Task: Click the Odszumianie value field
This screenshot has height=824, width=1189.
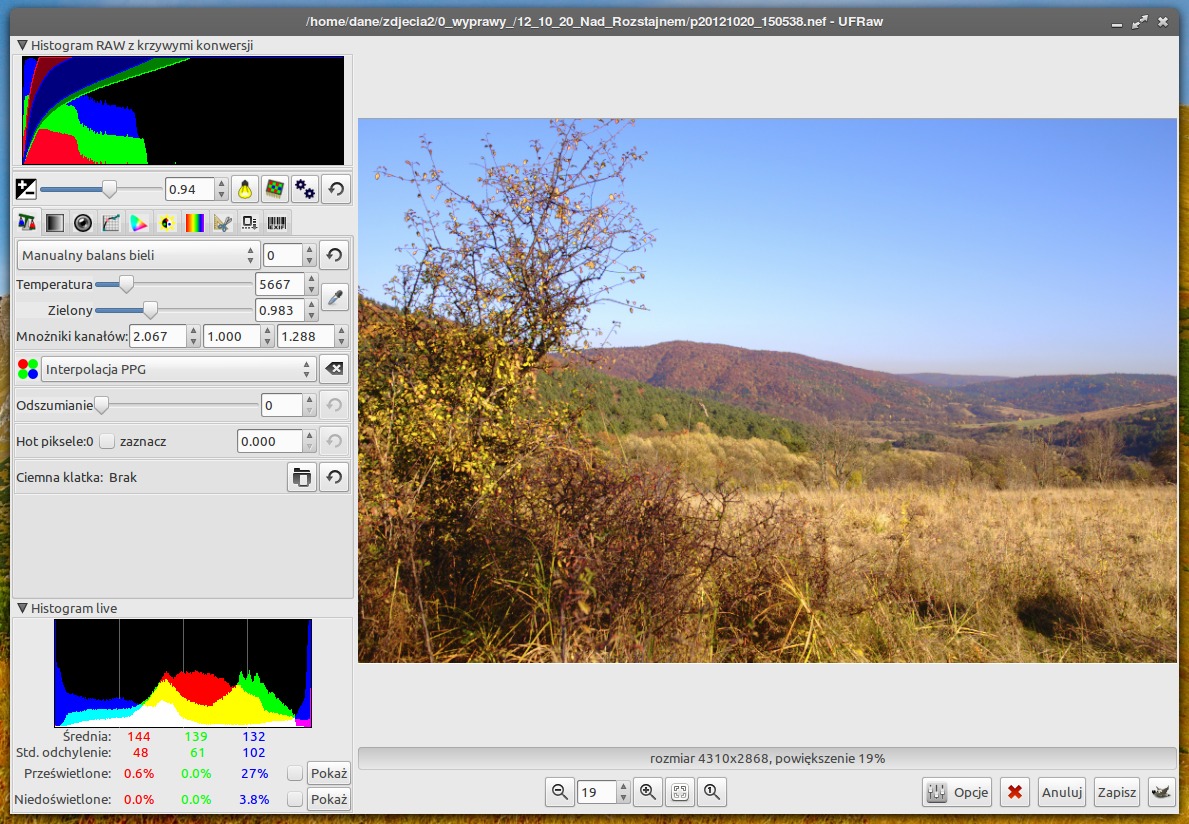Action: tap(281, 406)
